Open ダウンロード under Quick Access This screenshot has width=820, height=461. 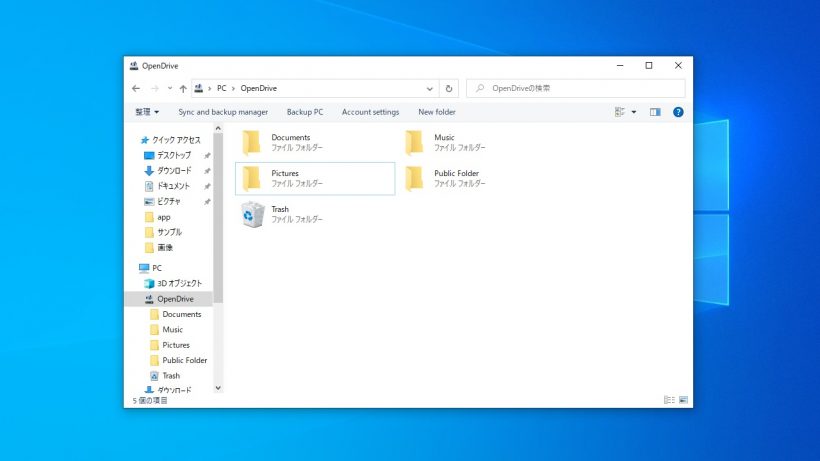pyautogui.click(x=174, y=170)
